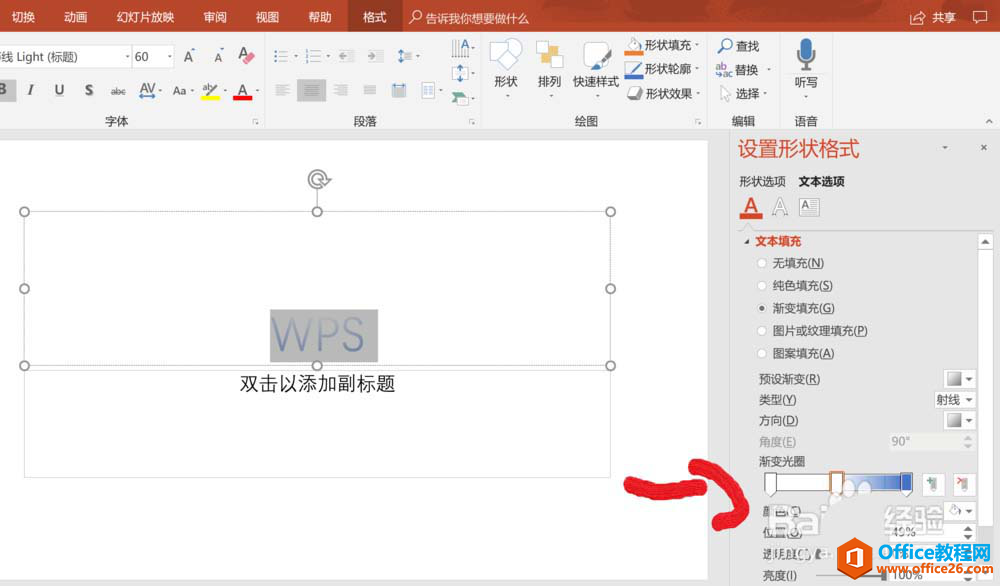Click the 形状填充 shape fill button
1000x586 pixels.
click(660, 45)
